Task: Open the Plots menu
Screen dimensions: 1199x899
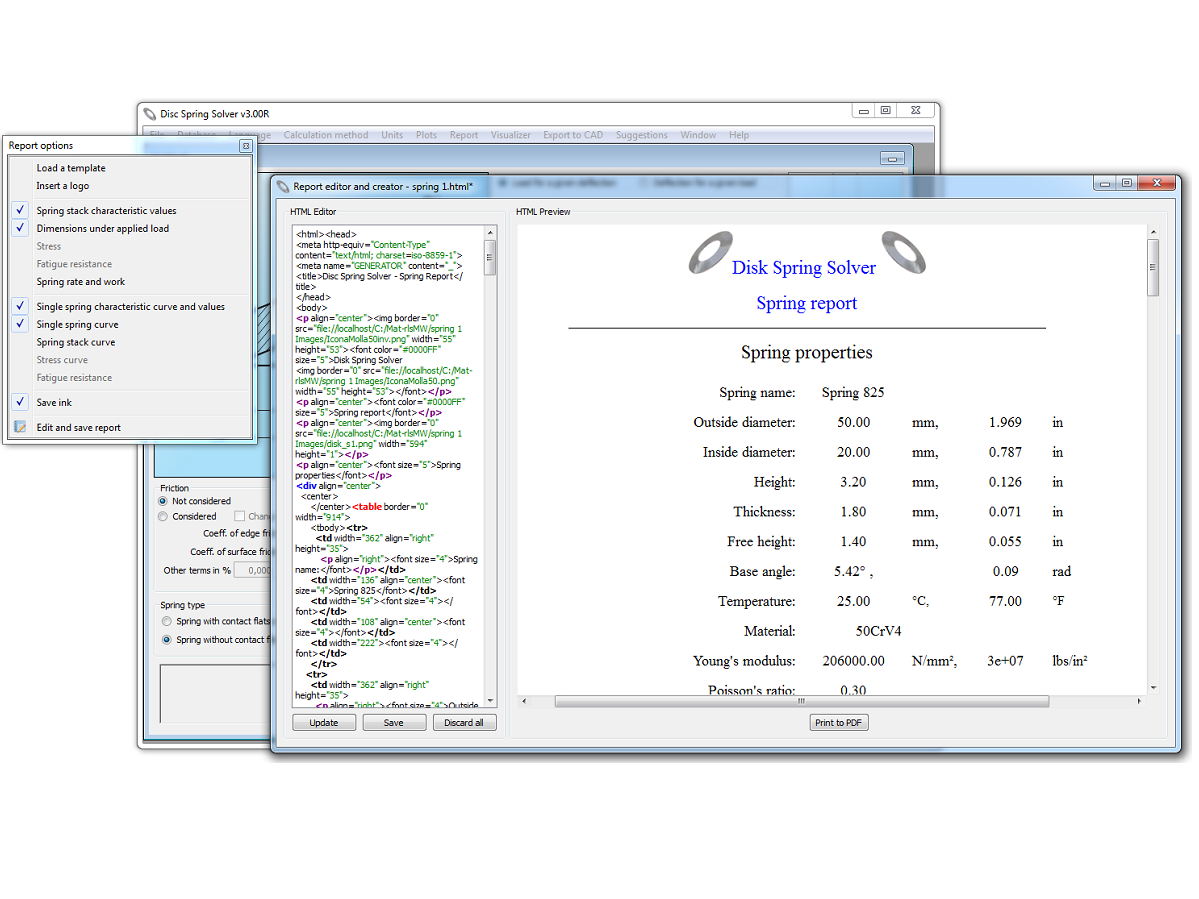Action: tap(427, 135)
